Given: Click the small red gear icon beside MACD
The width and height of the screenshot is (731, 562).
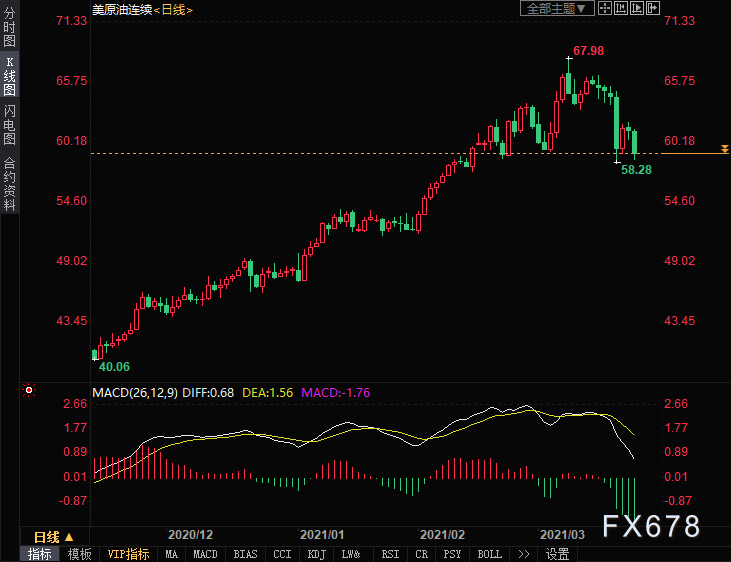Looking at the screenshot, I should click(29, 391).
